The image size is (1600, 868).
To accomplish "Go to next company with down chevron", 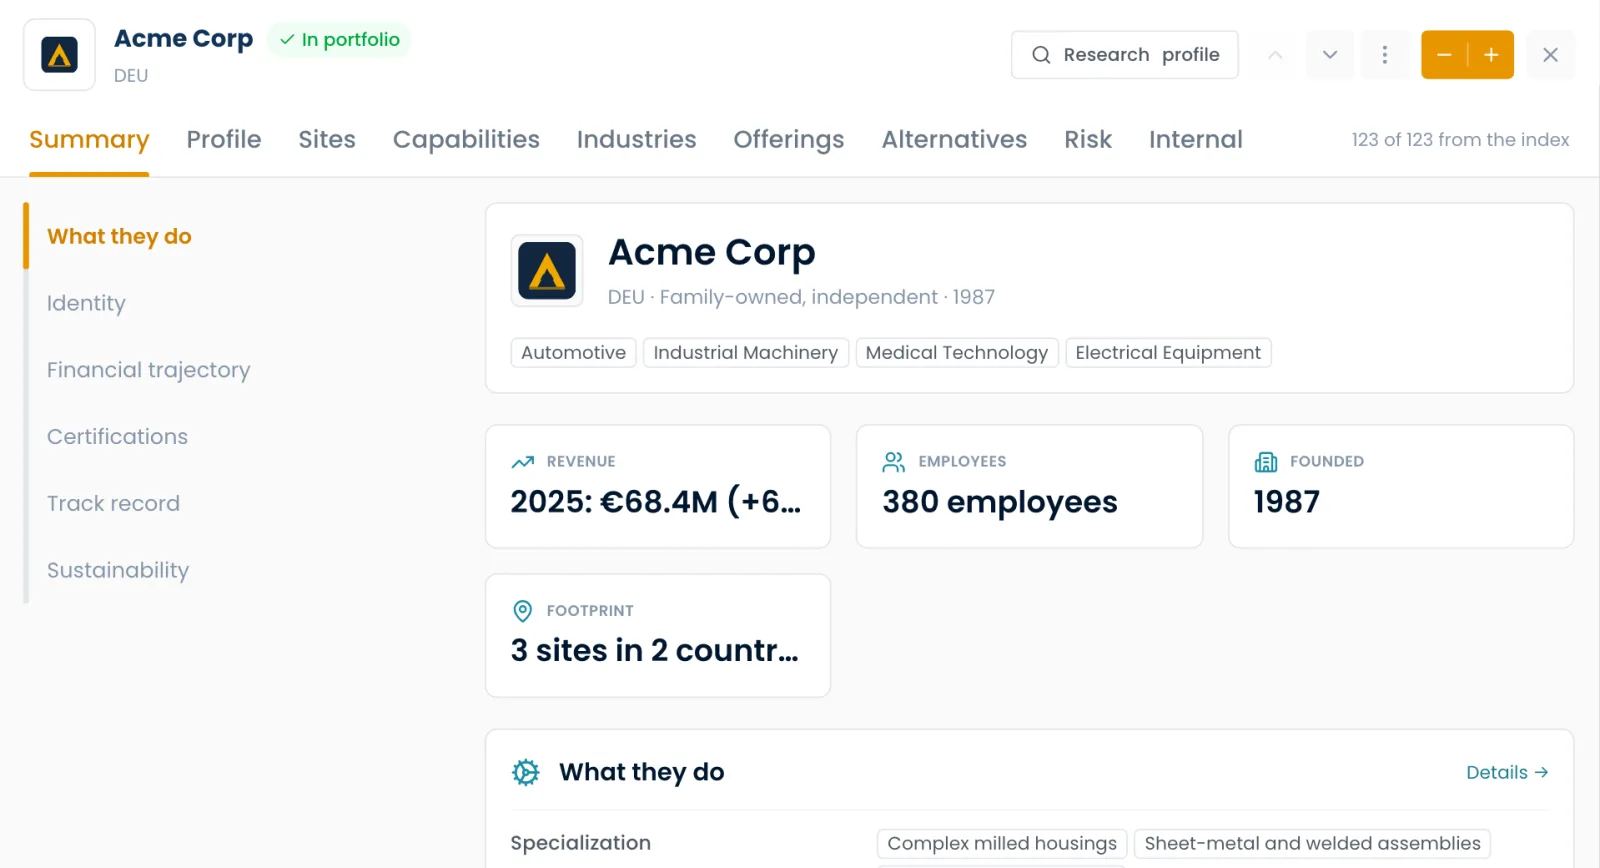I will coord(1330,55).
